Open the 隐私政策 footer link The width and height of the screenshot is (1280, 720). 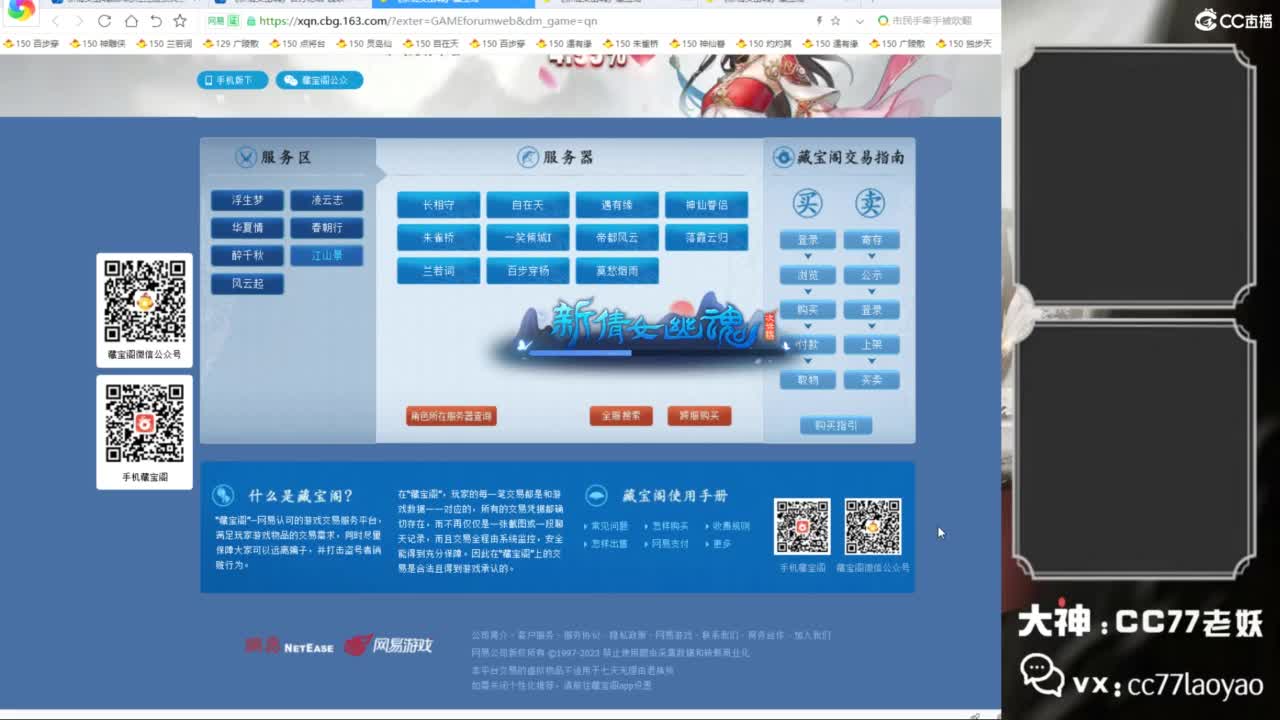coord(628,635)
